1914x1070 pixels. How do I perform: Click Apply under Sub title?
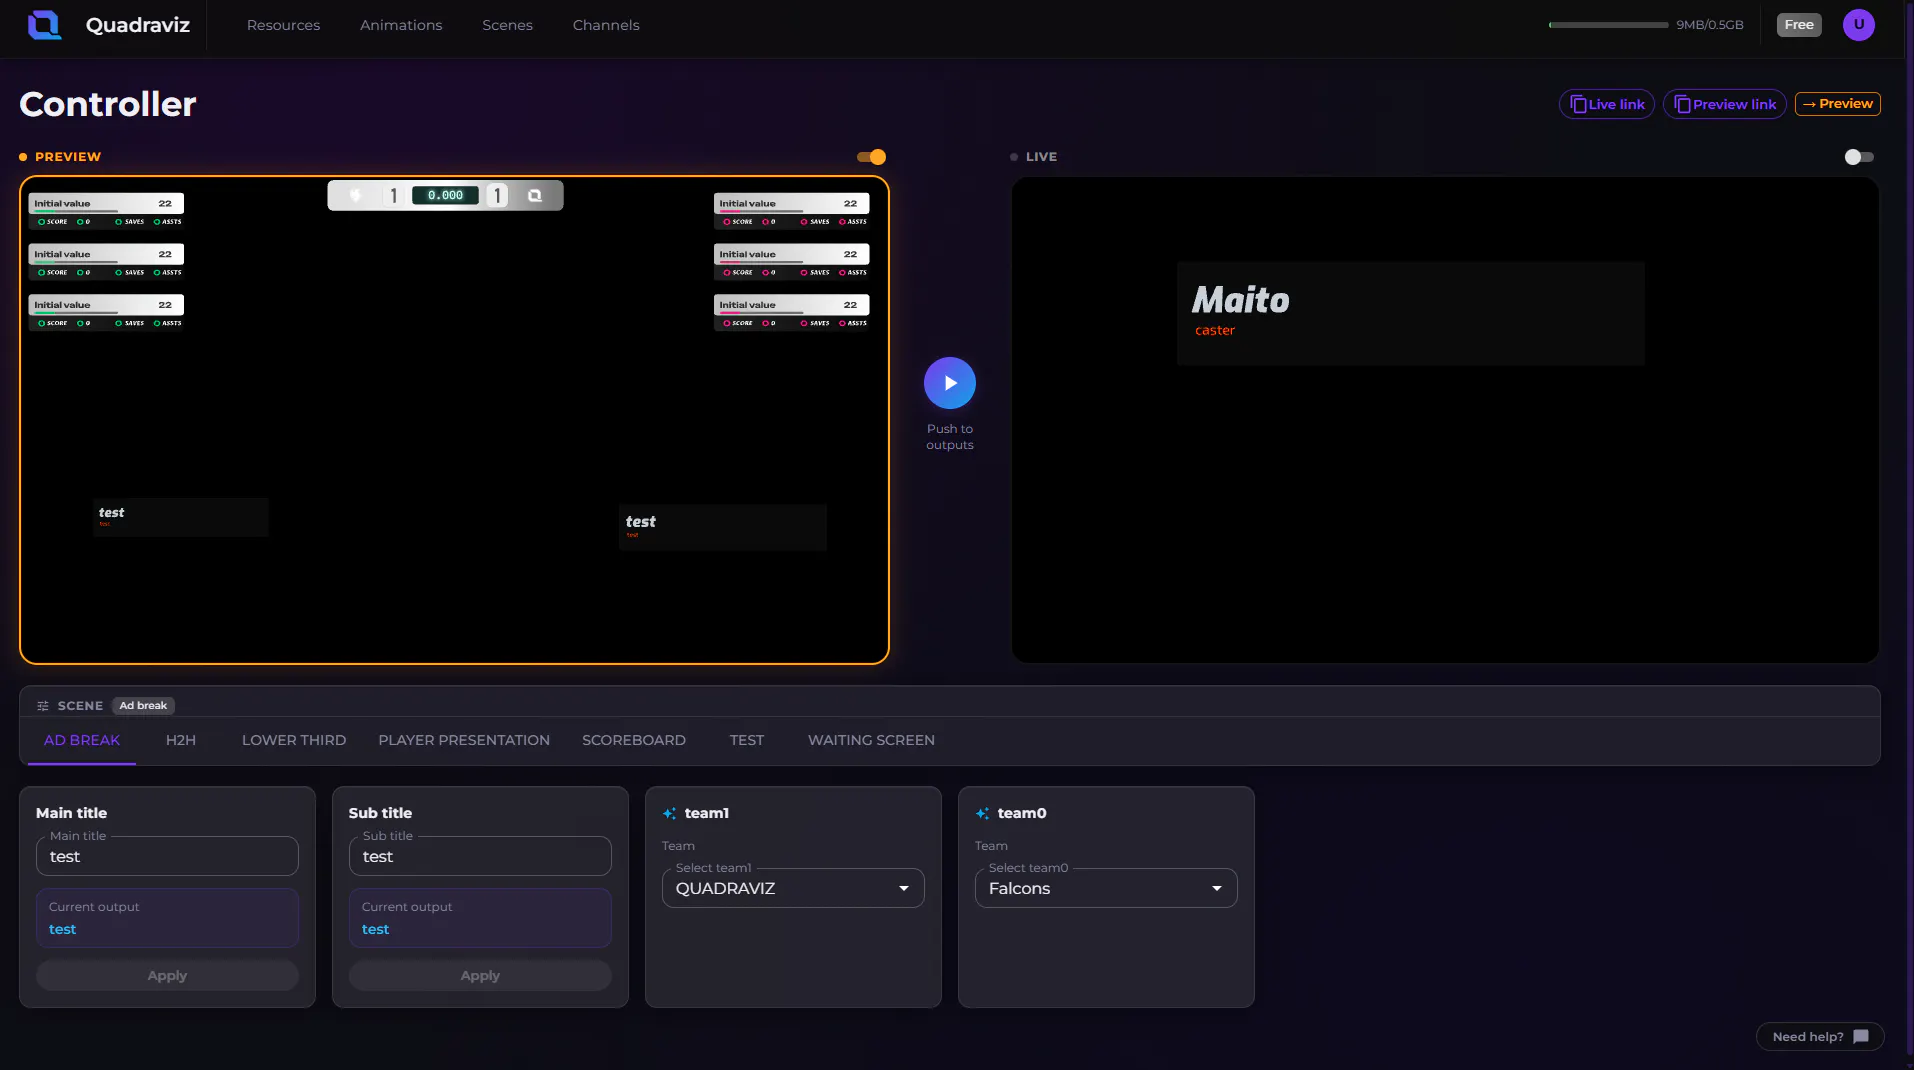pos(480,975)
